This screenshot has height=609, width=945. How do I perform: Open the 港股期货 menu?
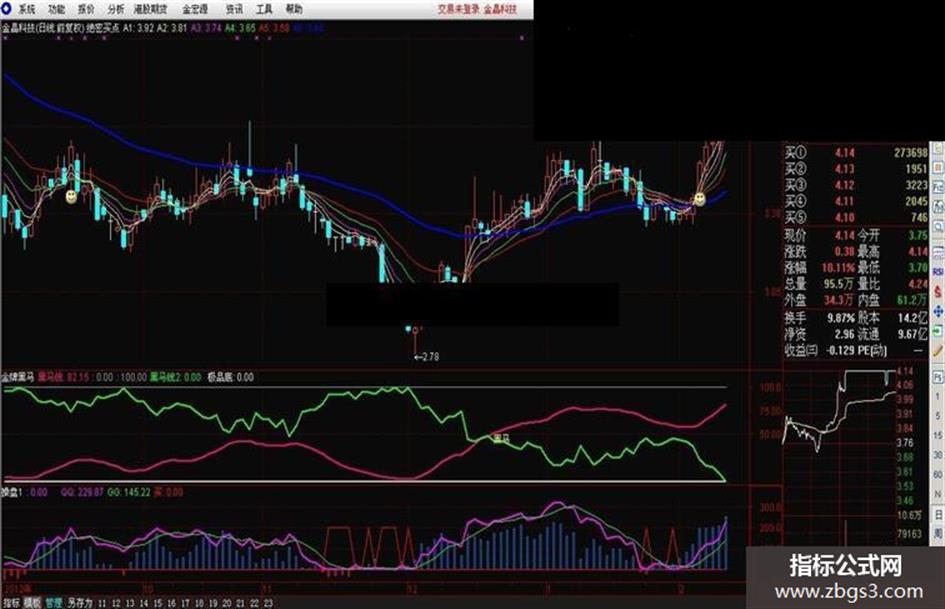coord(151,9)
